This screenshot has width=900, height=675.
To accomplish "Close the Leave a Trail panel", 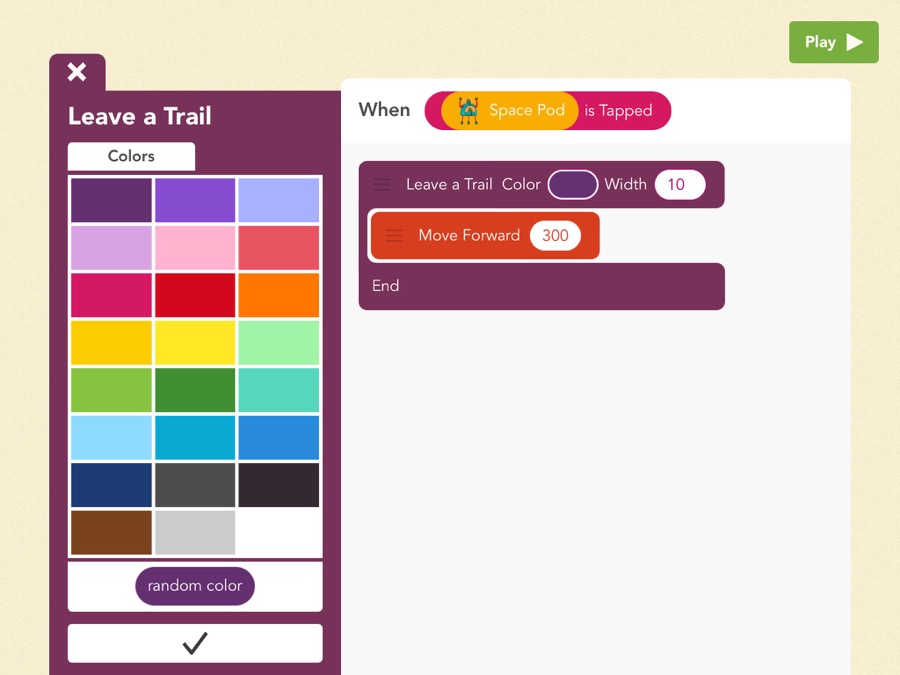I will pyautogui.click(x=77, y=72).
